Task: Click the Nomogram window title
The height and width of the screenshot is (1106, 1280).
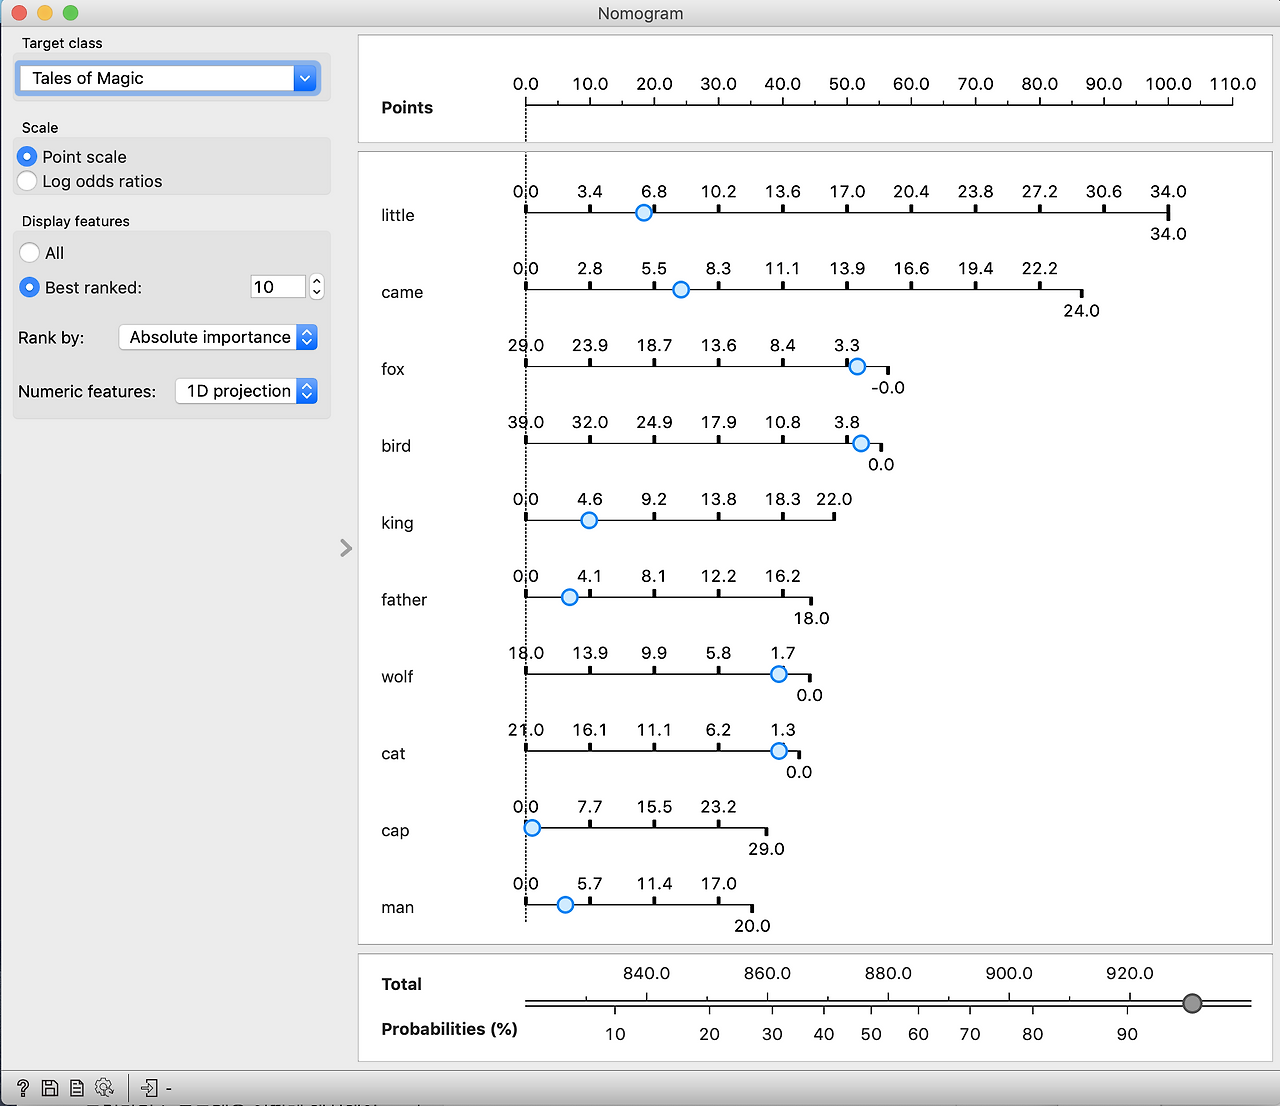Action: (x=640, y=13)
